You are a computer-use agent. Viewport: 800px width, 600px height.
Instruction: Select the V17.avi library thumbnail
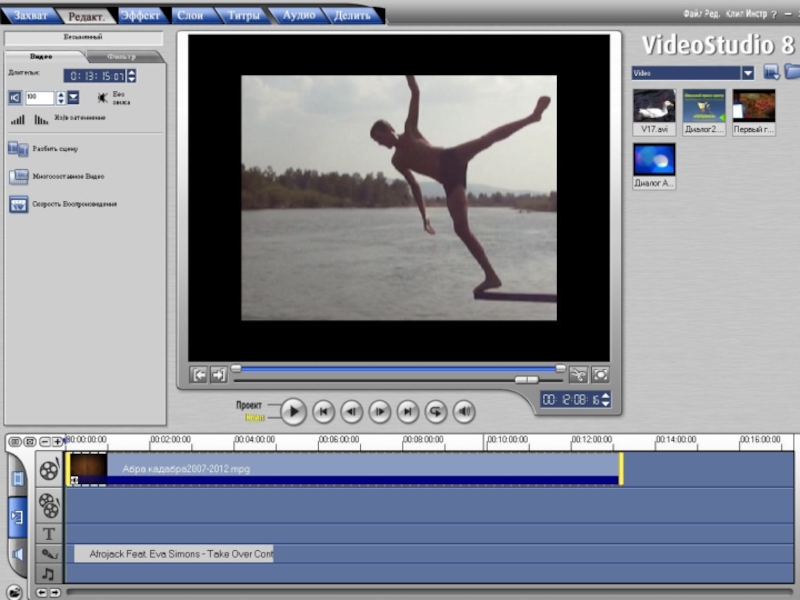(x=654, y=106)
